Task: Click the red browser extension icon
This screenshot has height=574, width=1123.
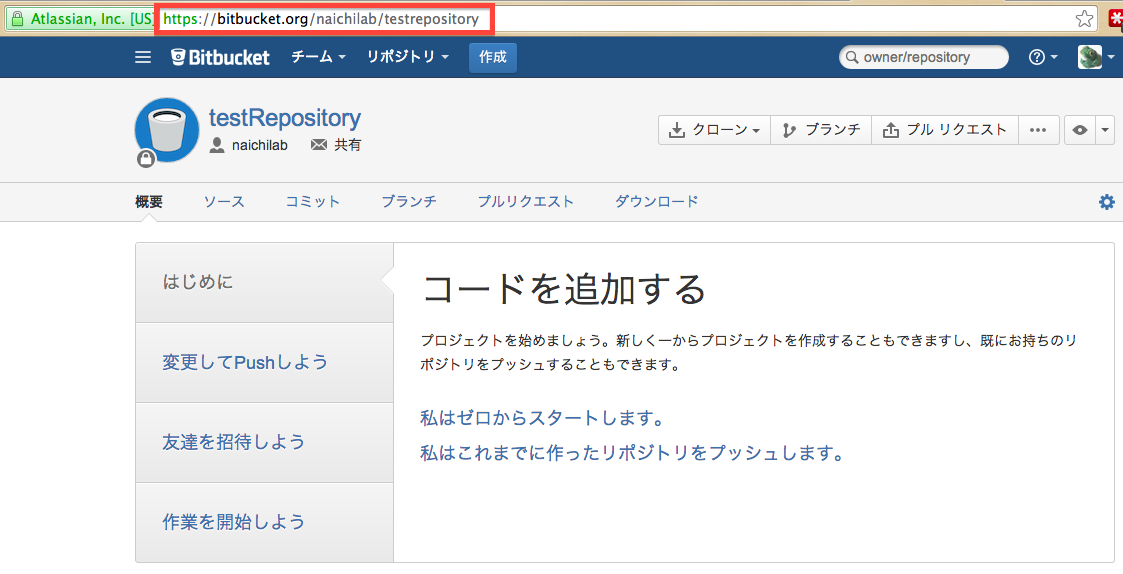Action: coord(1116,19)
